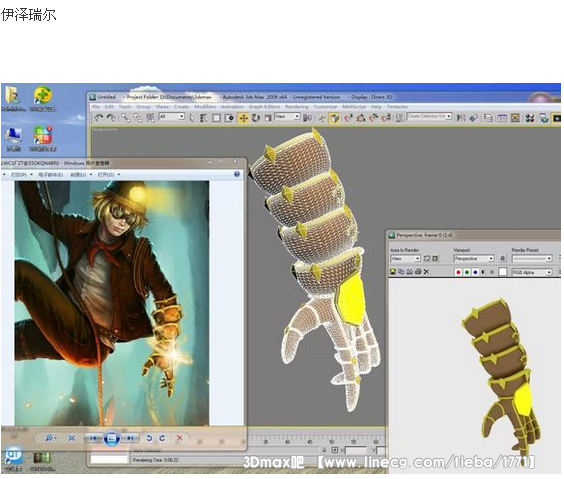Clear the rendered frame with X

[x=426, y=272]
